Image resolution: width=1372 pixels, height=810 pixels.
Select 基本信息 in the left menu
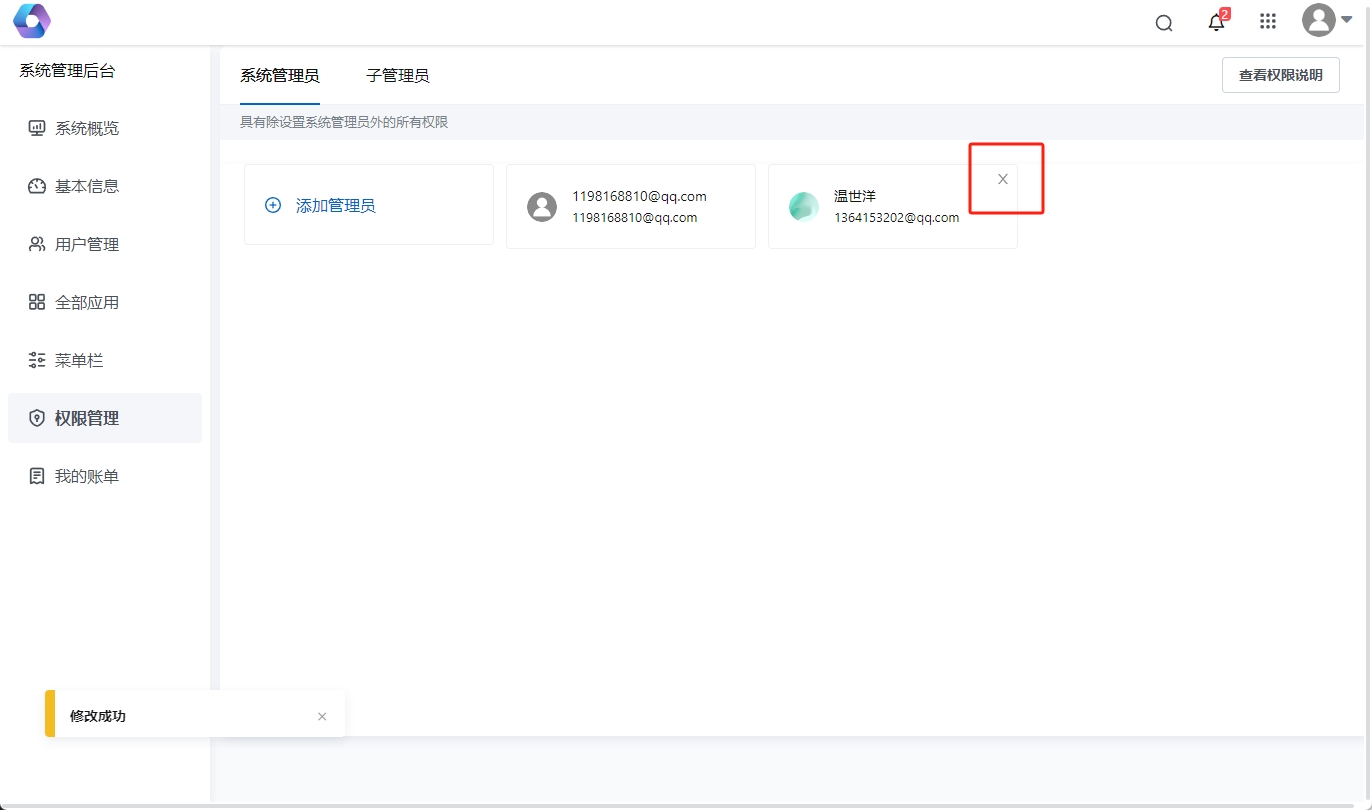[x=84, y=185]
